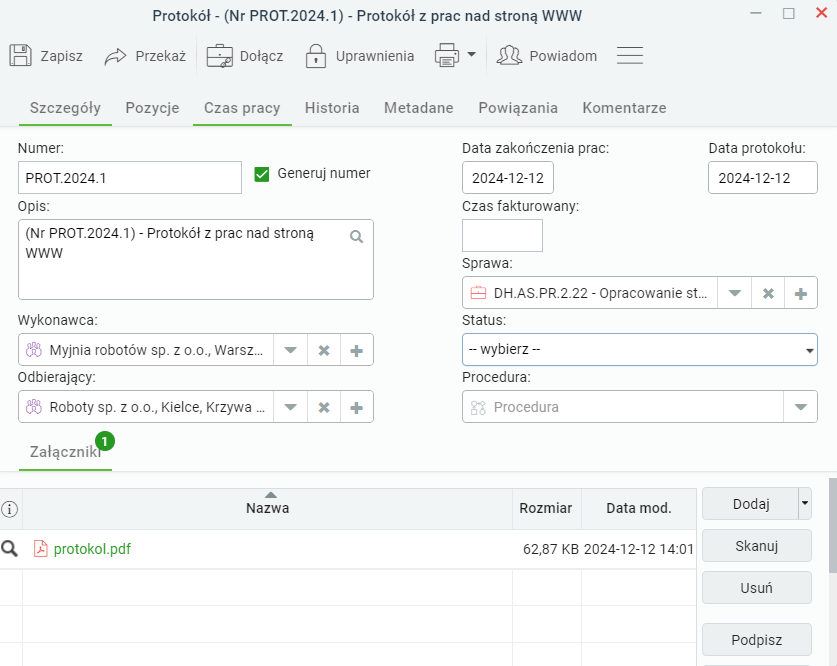Sort by the Rozmiar column header
This screenshot has height=666, width=837.
(x=546, y=509)
